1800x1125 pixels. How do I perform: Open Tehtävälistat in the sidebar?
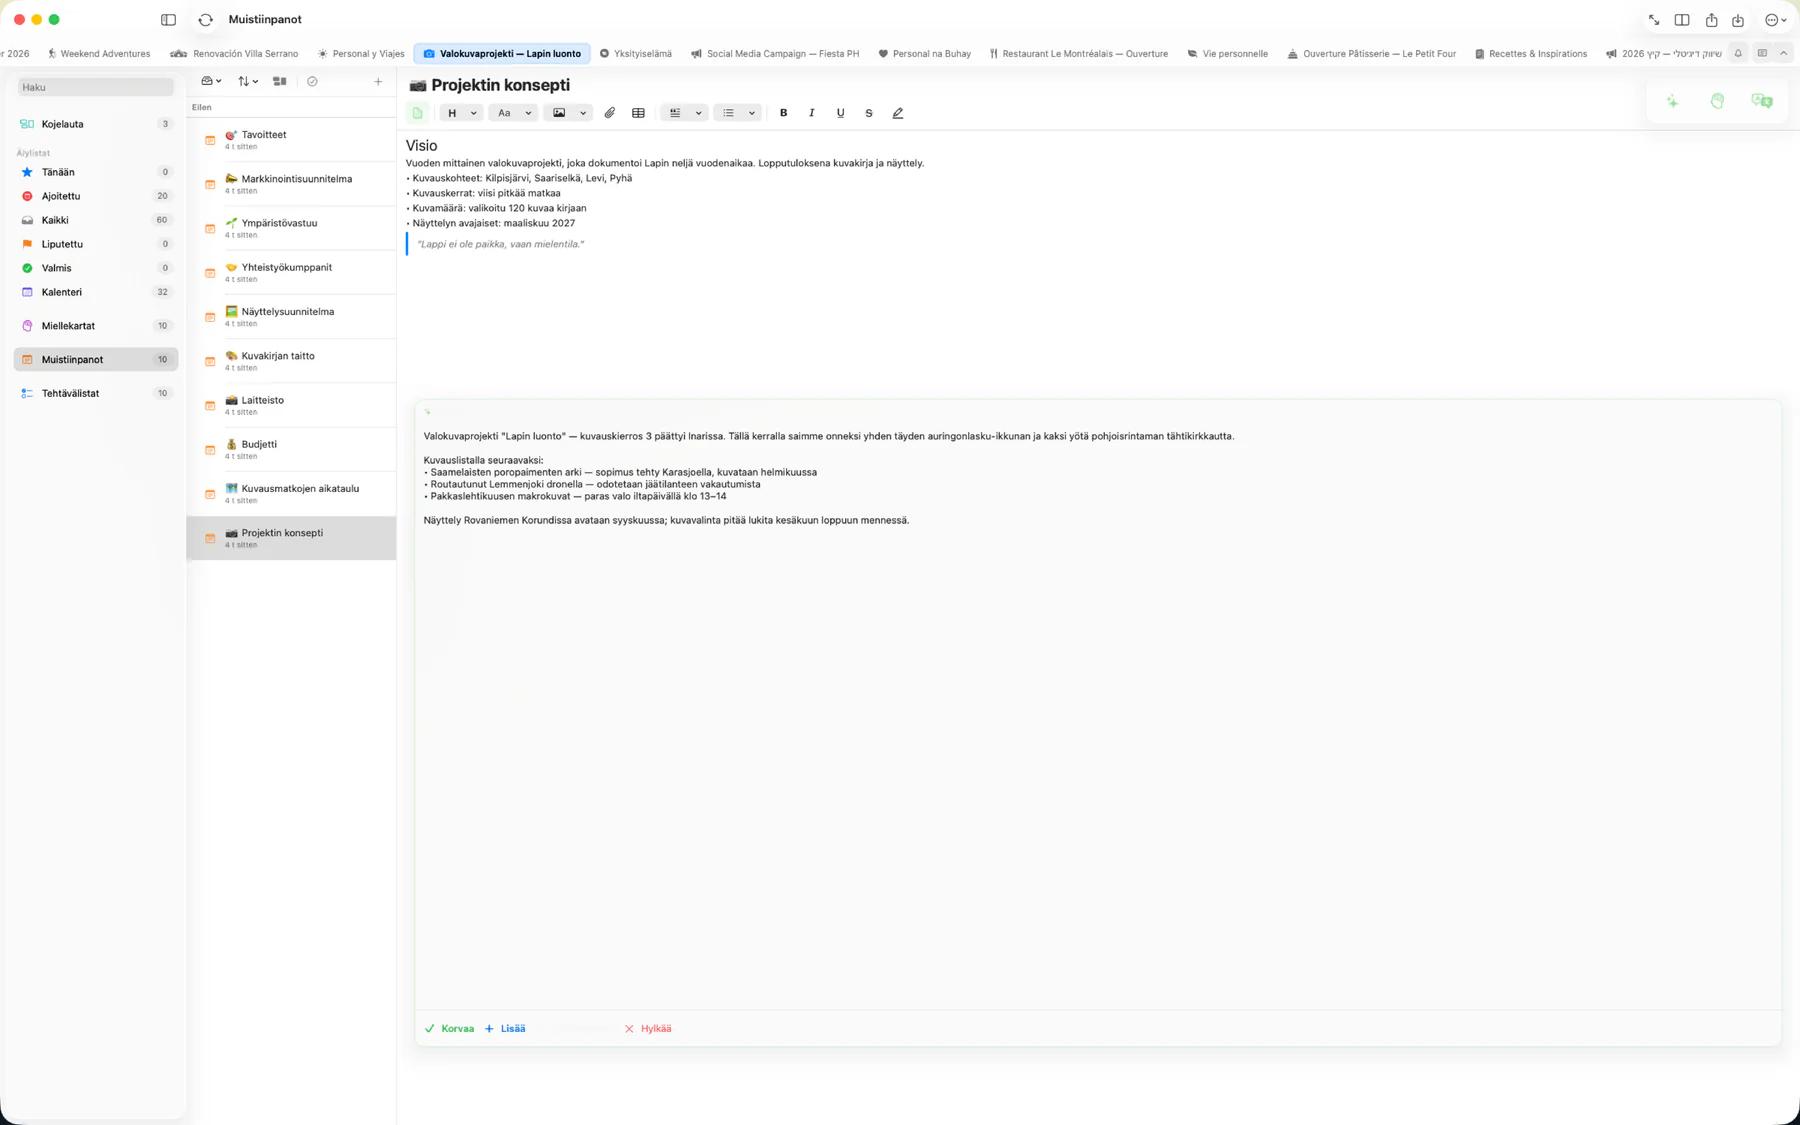[x=96, y=393]
